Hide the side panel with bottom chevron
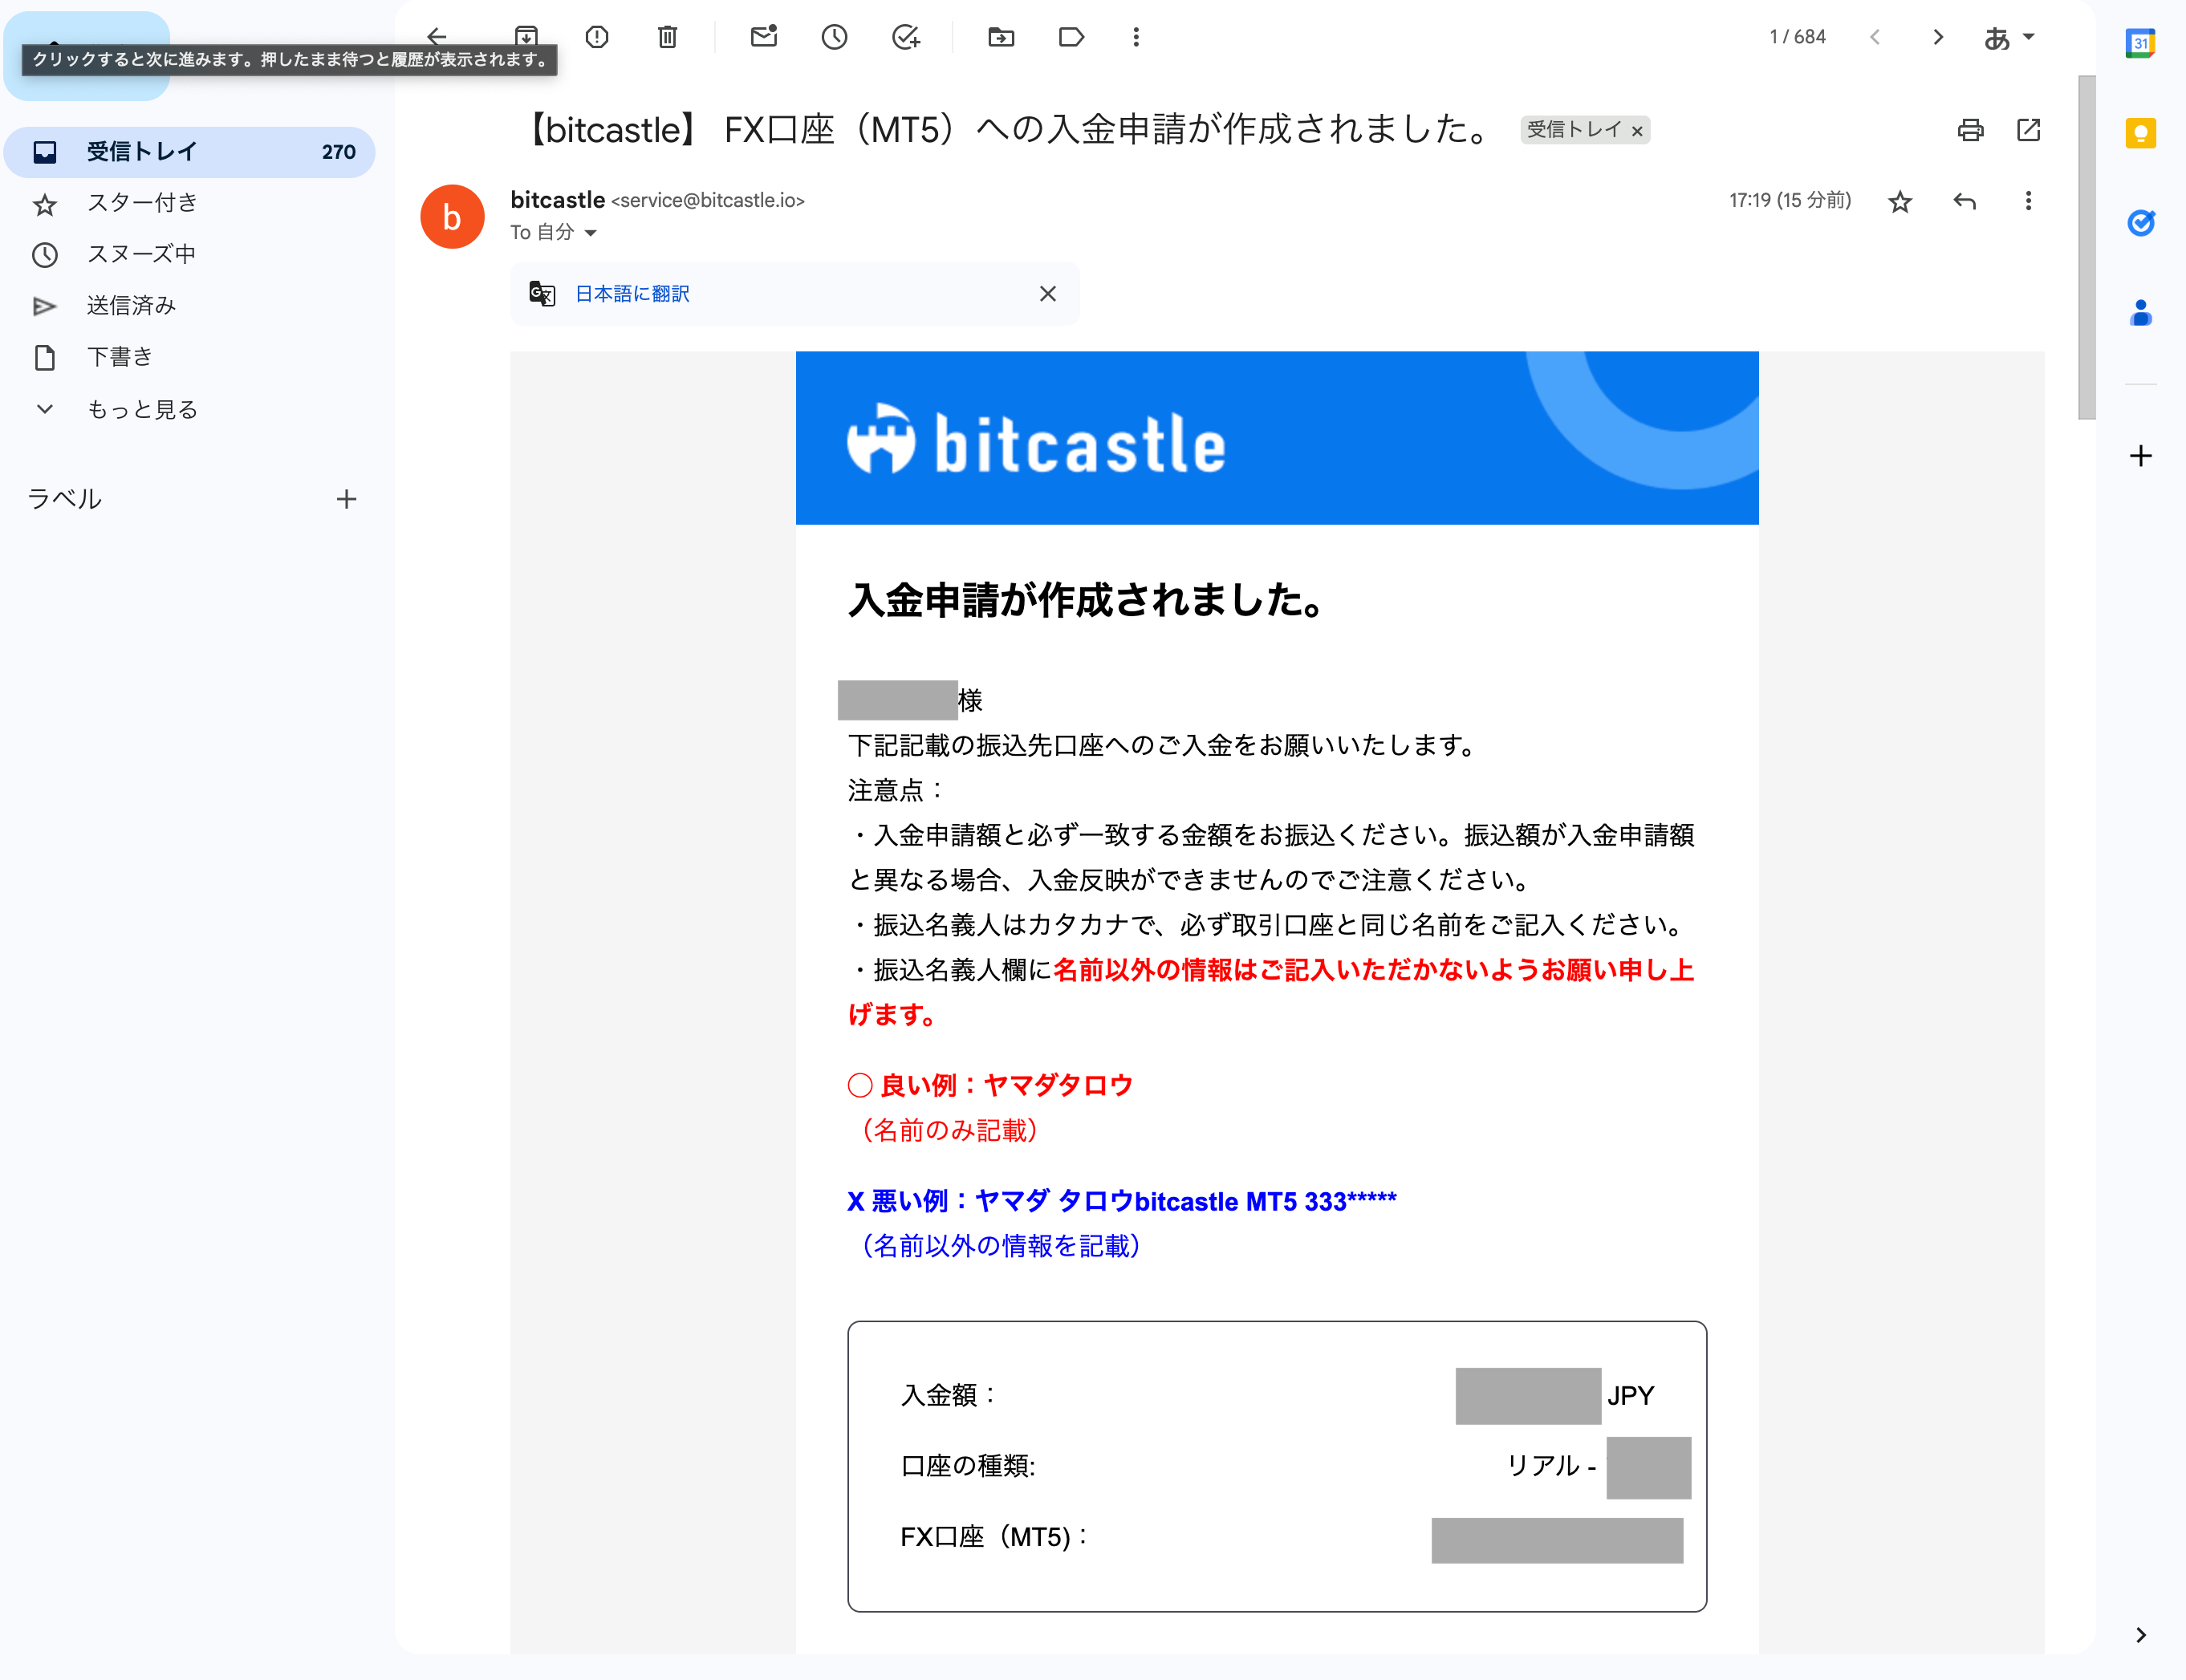 pyautogui.click(x=2141, y=1635)
